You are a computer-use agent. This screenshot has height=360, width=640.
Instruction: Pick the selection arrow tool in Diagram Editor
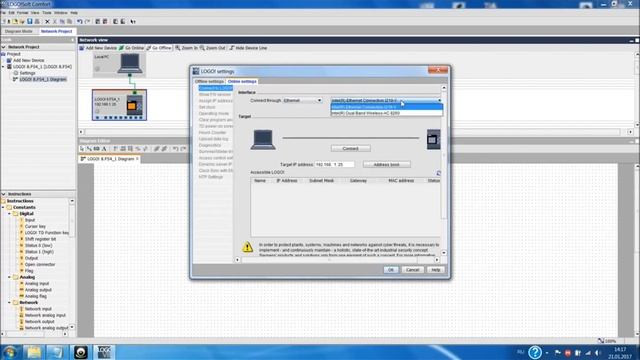82,149
